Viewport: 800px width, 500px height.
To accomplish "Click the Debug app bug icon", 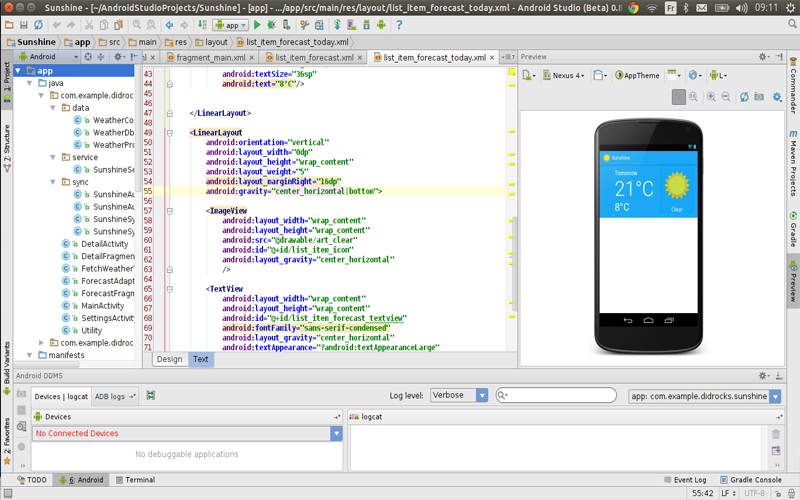I will [272, 24].
